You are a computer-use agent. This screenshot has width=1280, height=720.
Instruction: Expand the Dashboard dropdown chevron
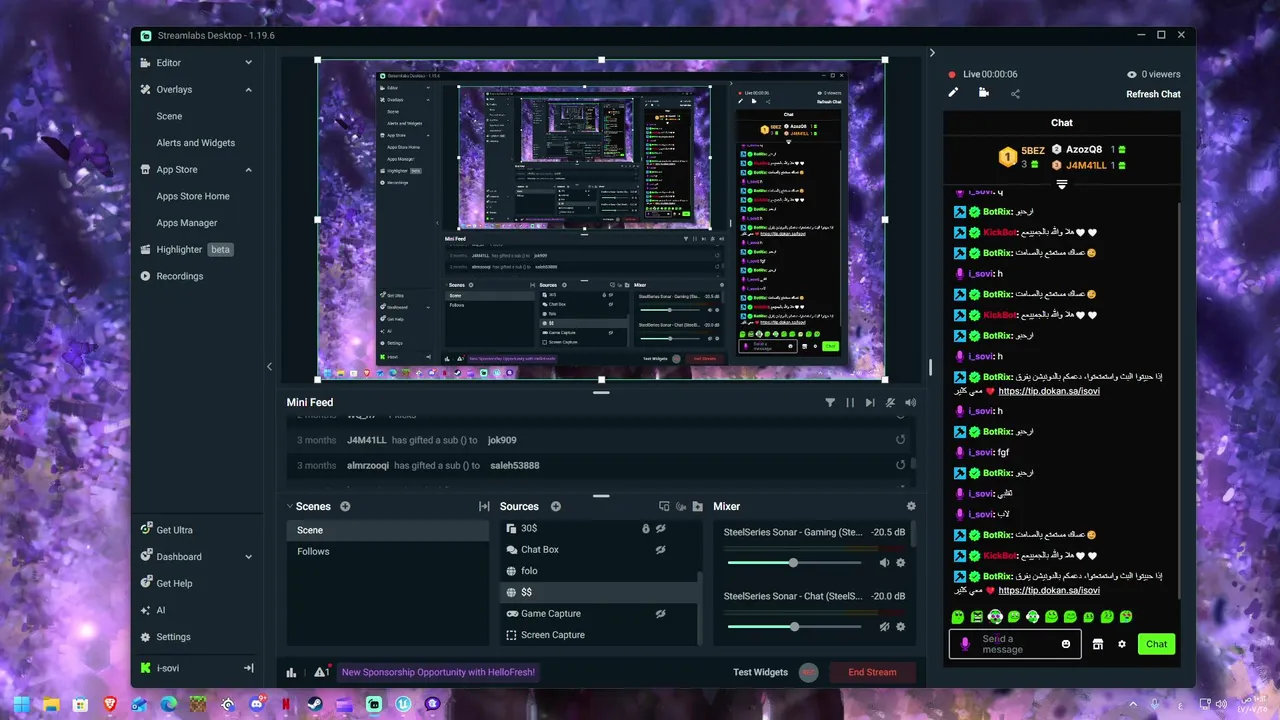[248, 557]
